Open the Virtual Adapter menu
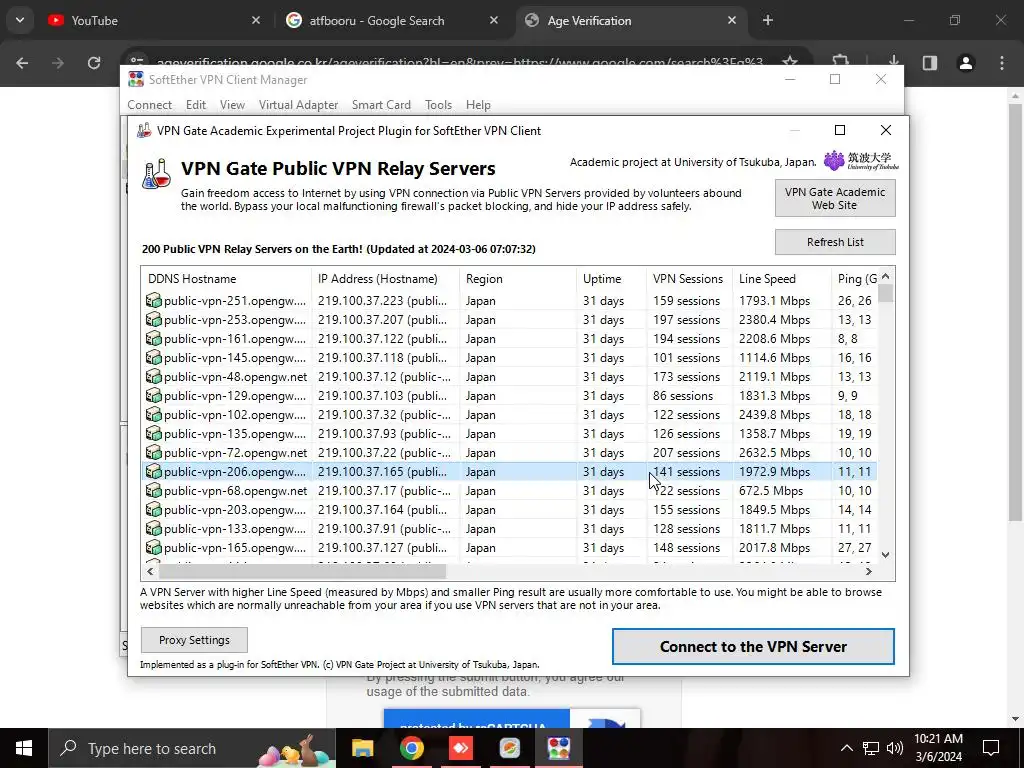Image resolution: width=1024 pixels, height=768 pixels. click(298, 104)
